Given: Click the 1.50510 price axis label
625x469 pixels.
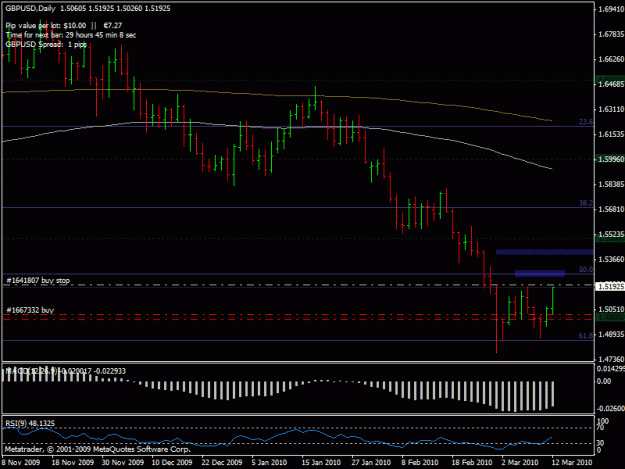Looking at the screenshot, I should coord(611,309).
